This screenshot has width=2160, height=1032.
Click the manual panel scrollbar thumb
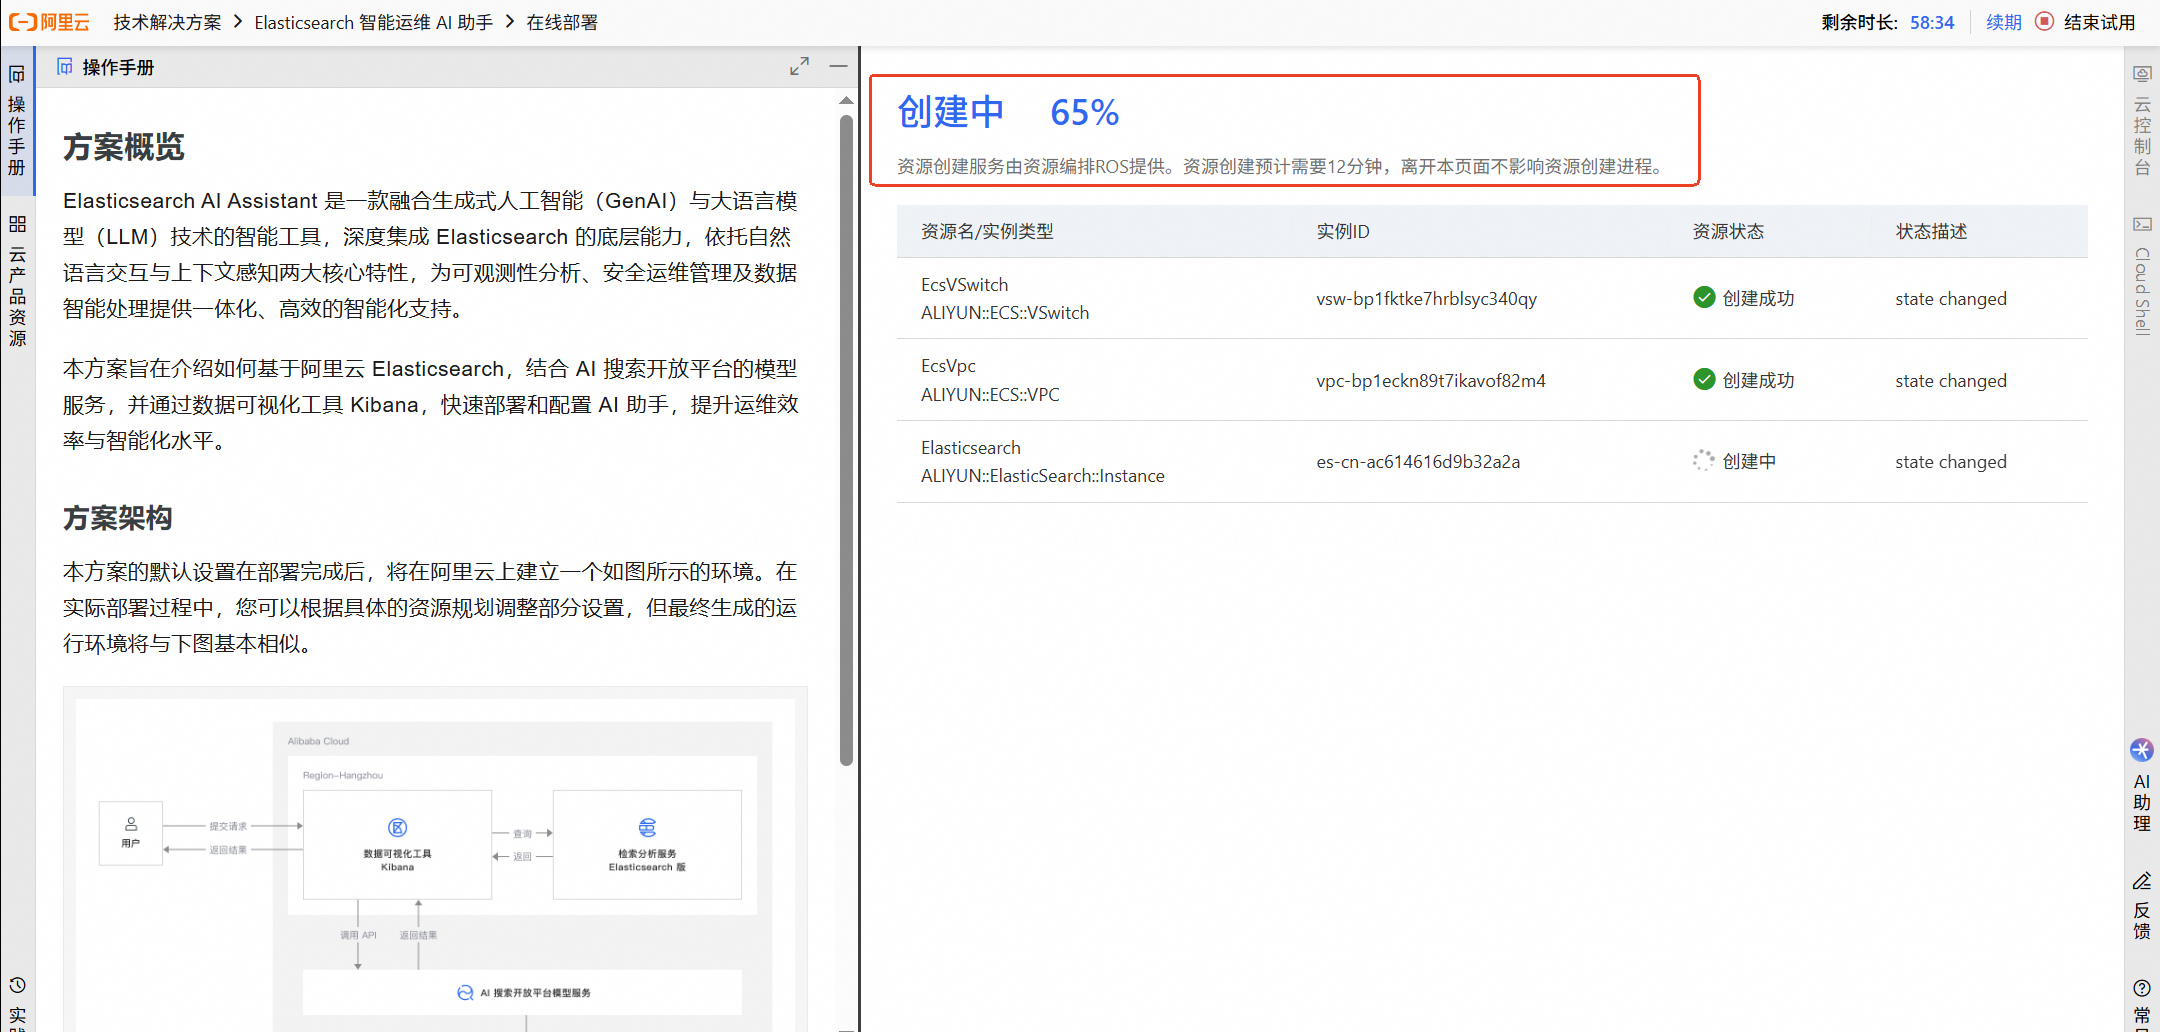tap(846, 440)
